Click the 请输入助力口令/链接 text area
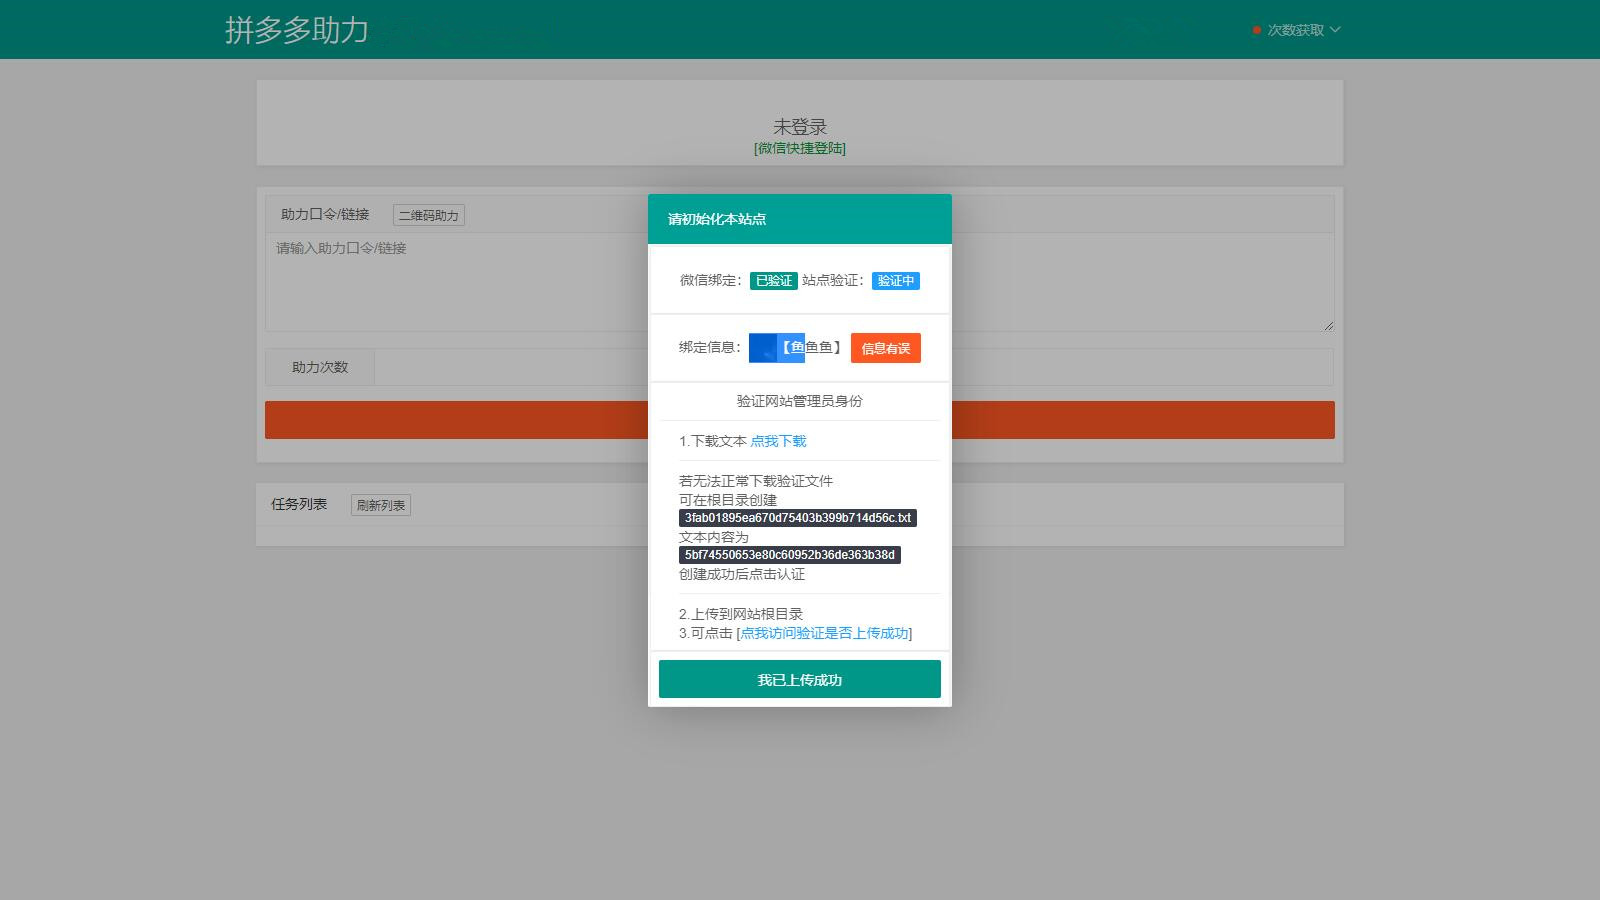The height and width of the screenshot is (900, 1600). point(800,282)
